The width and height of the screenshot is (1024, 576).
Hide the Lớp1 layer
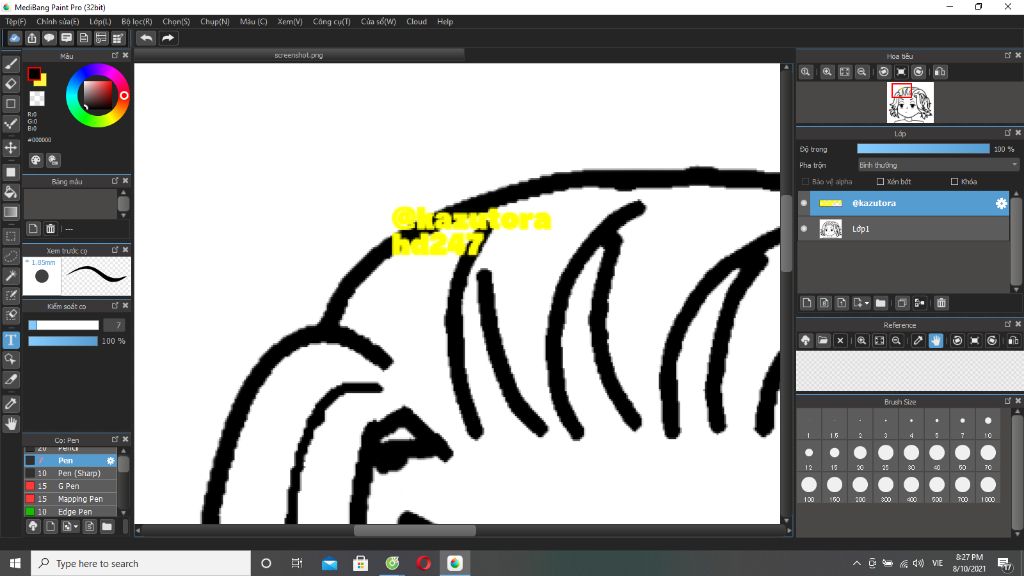coord(804,229)
